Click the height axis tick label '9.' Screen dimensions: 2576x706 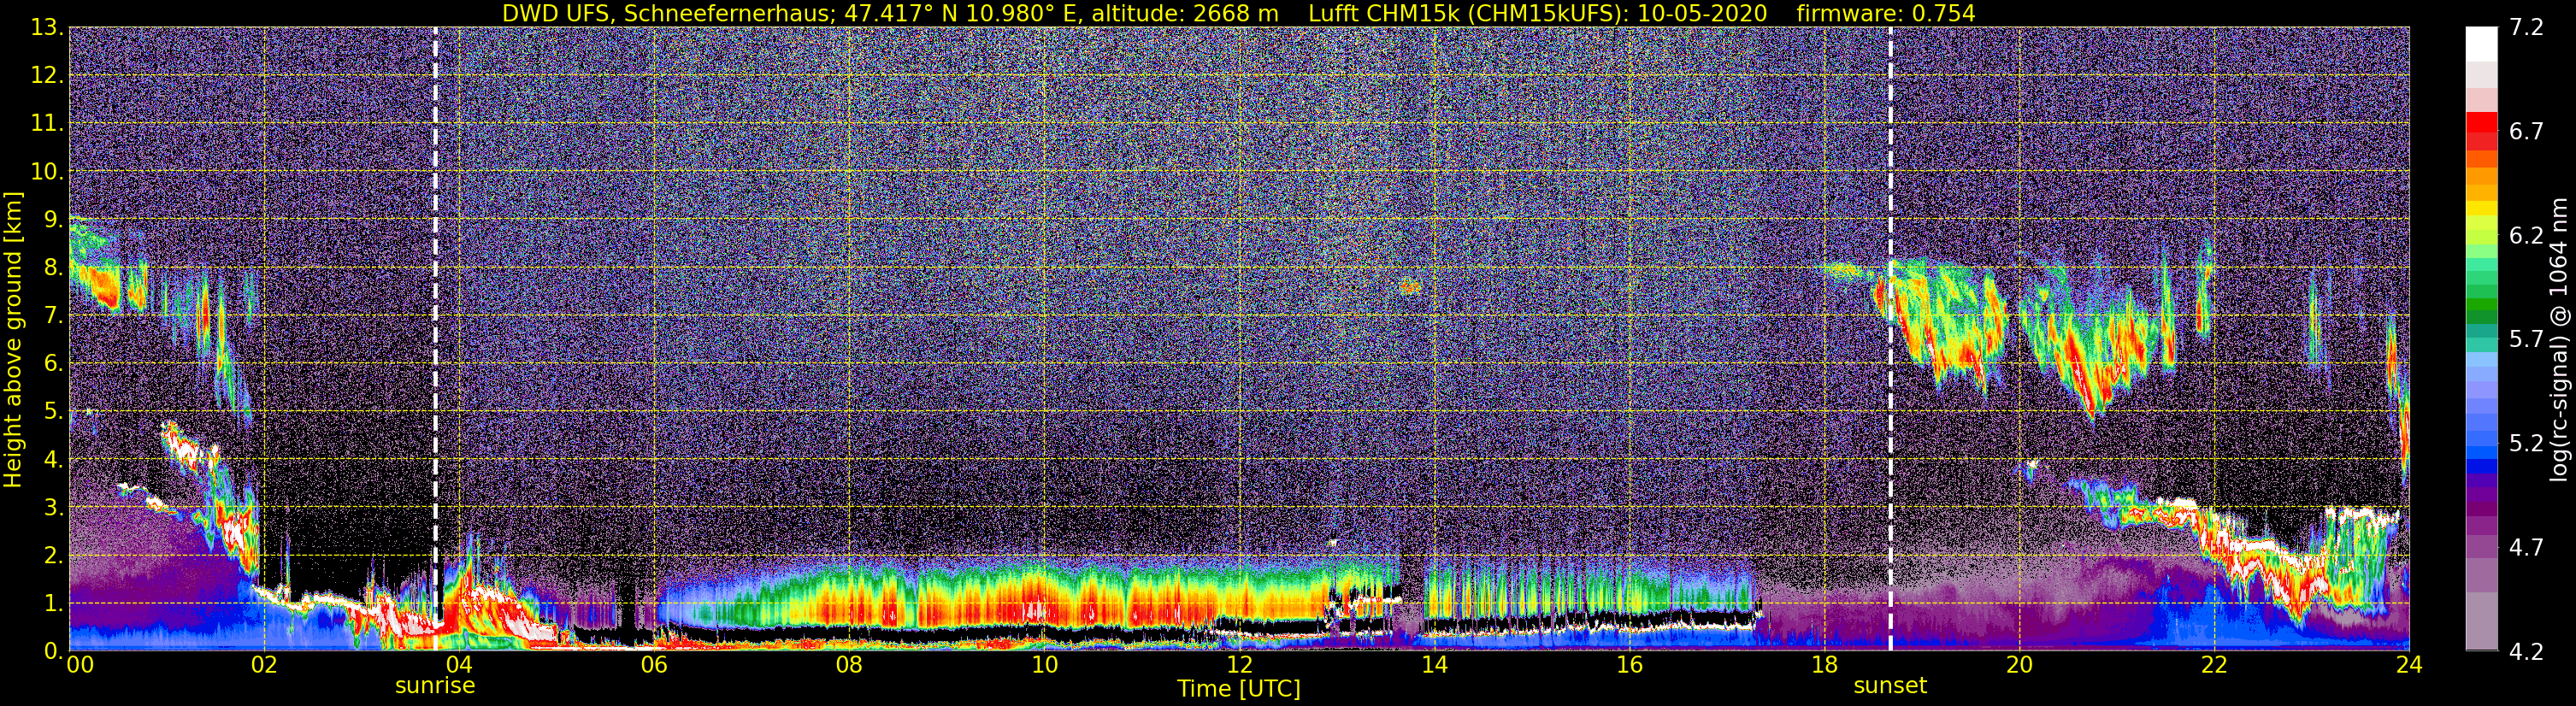tap(53, 220)
